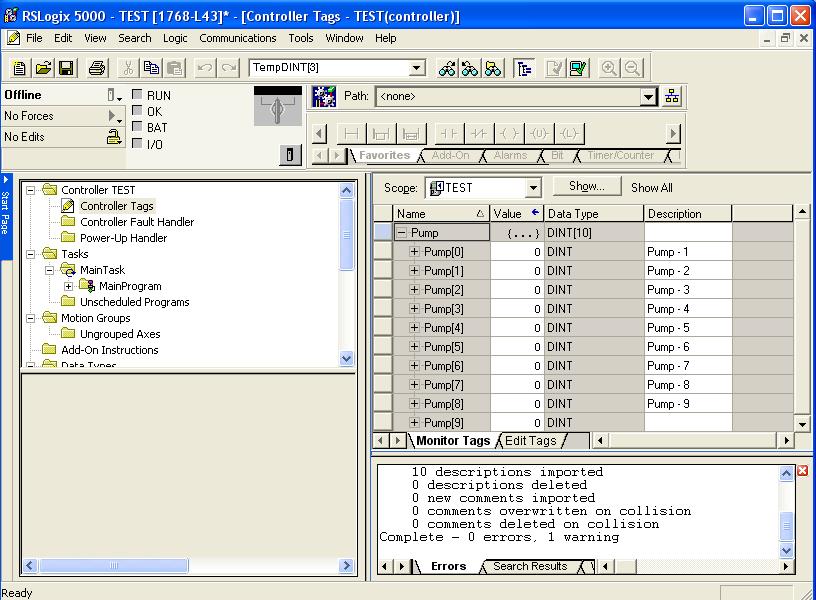Open the File menu
Image resolution: width=816 pixels, height=600 pixels.
point(34,38)
